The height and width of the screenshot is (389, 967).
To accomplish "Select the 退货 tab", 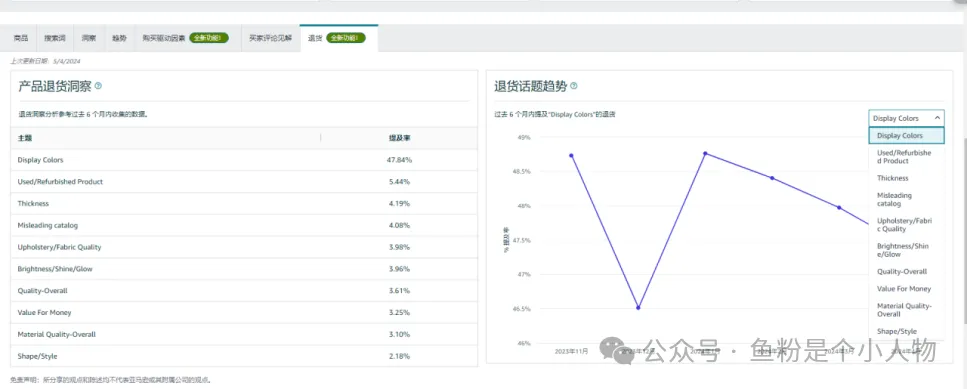I will click(339, 38).
